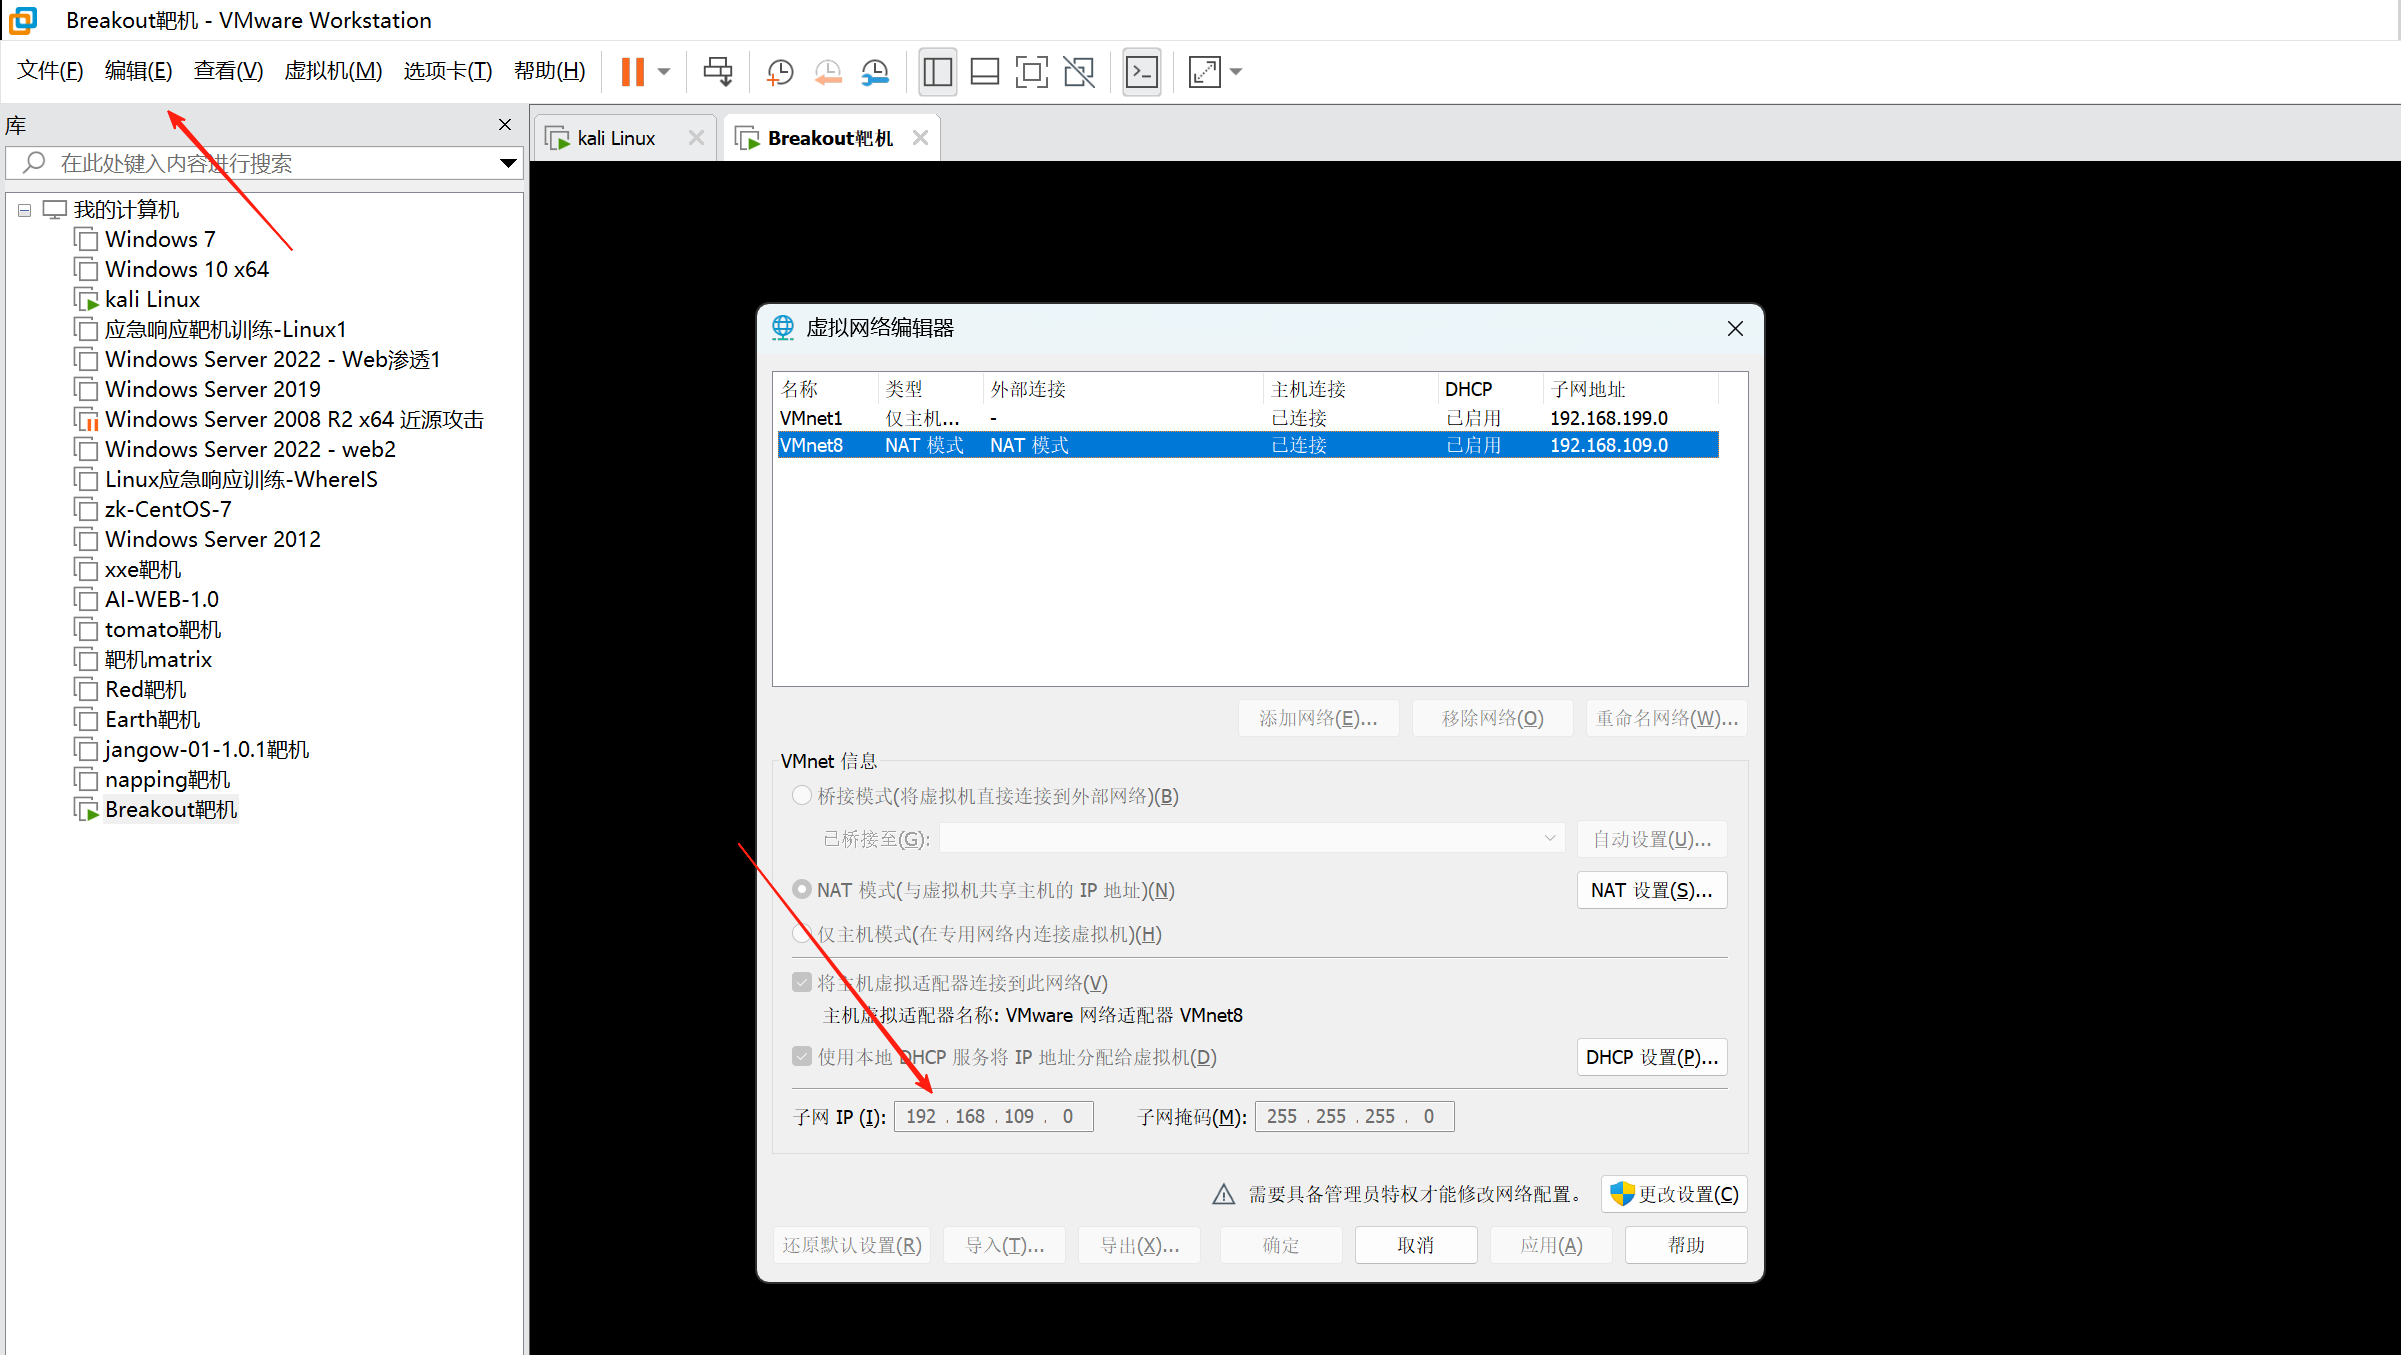Select Windows 10 x64 in the library
2401x1355 pixels.
(x=187, y=270)
